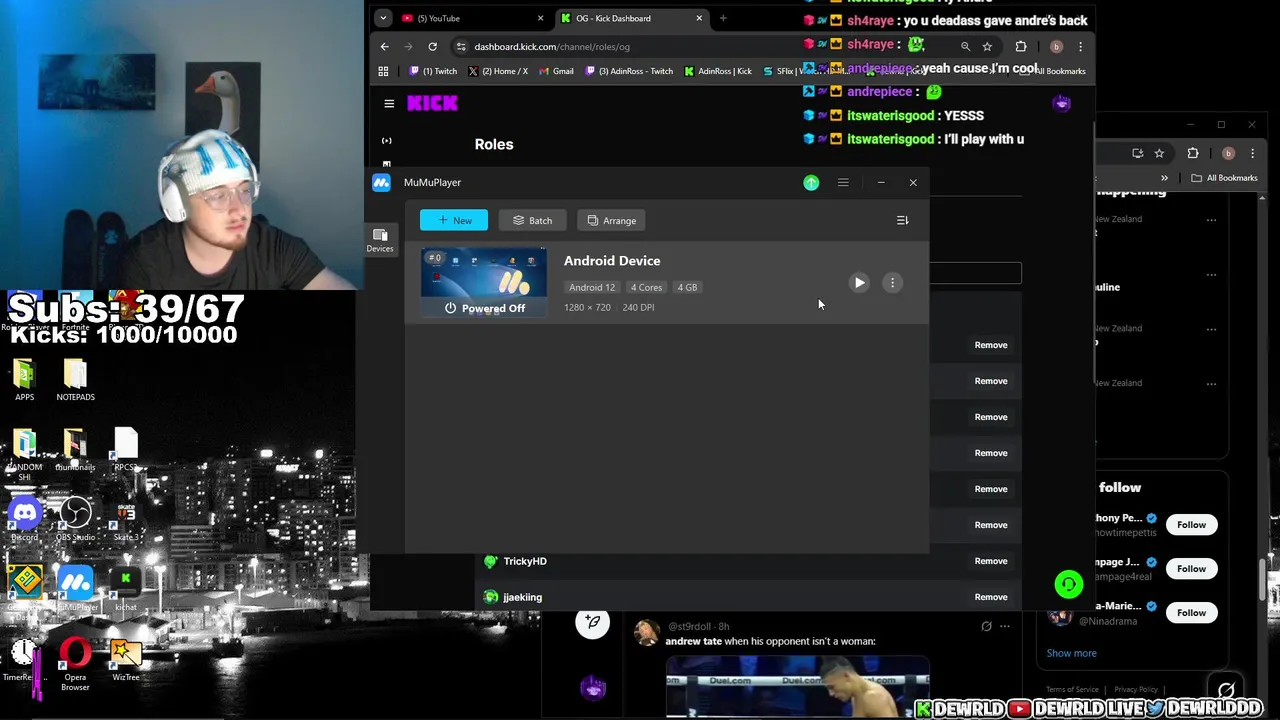Open Privacy Policy link on X
Screen dimensions: 1280x720
(1136, 689)
